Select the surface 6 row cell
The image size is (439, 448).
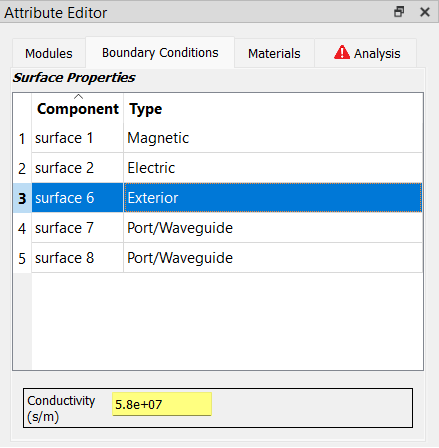tap(78, 198)
